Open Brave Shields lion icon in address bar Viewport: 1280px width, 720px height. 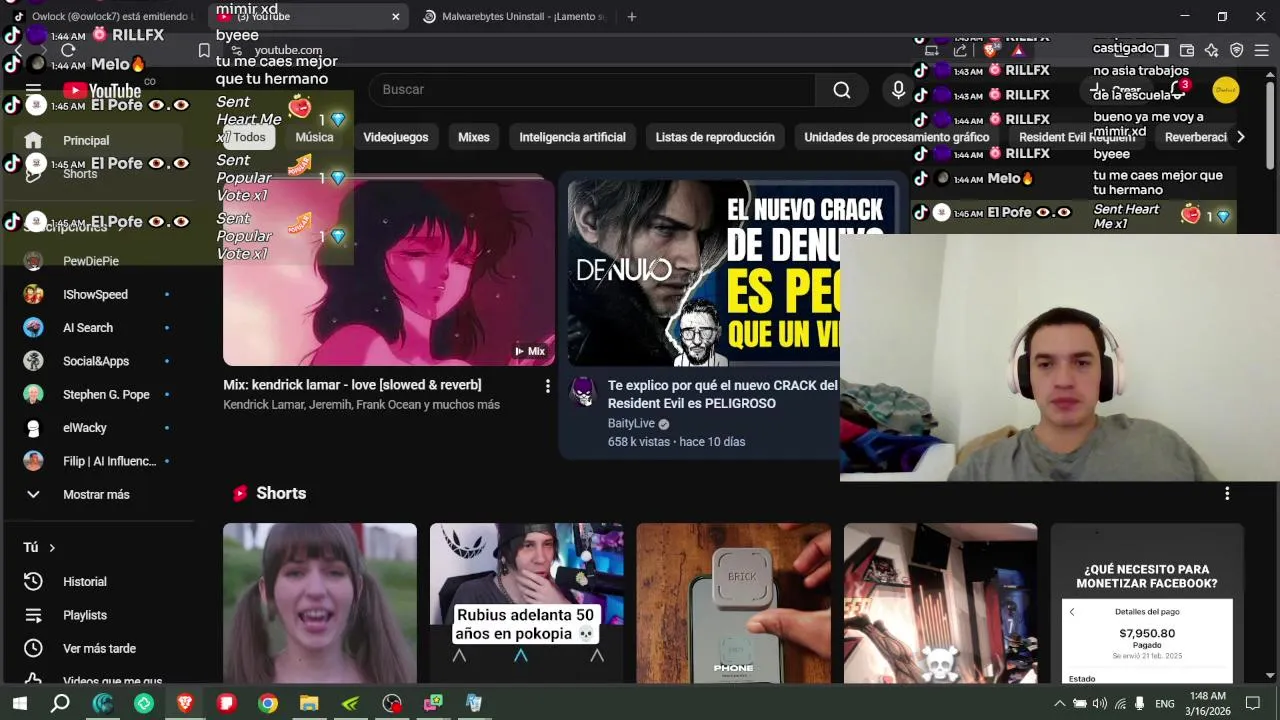click(991, 50)
